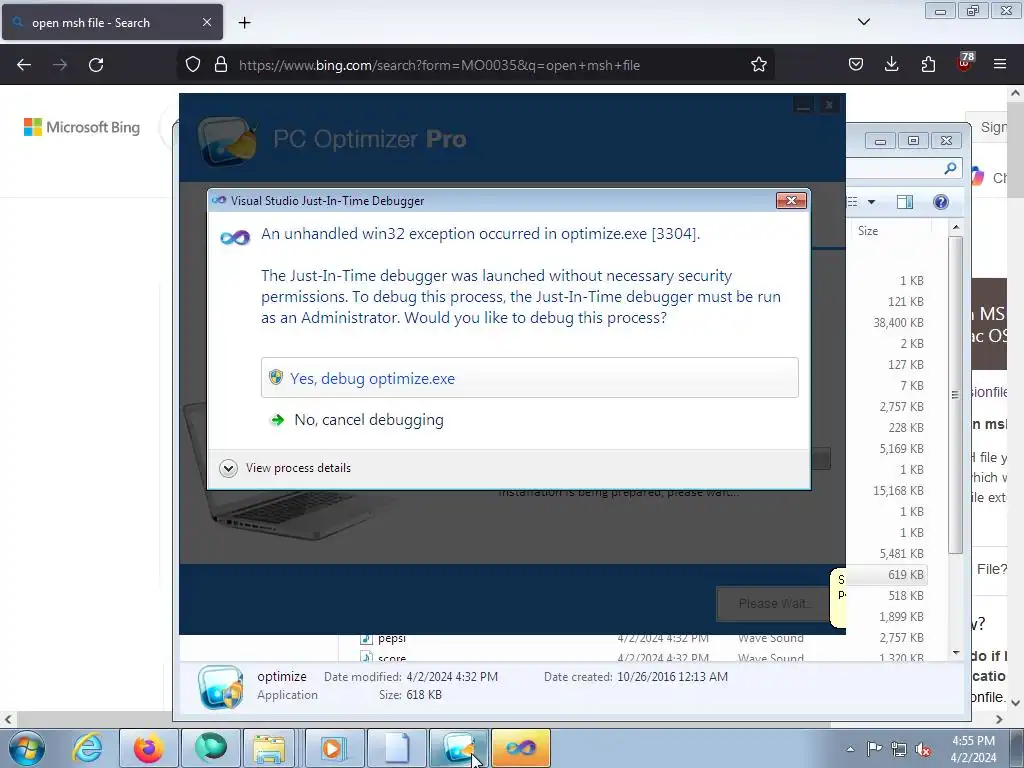Close the 'open msh file - Search' tab

point(207,22)
